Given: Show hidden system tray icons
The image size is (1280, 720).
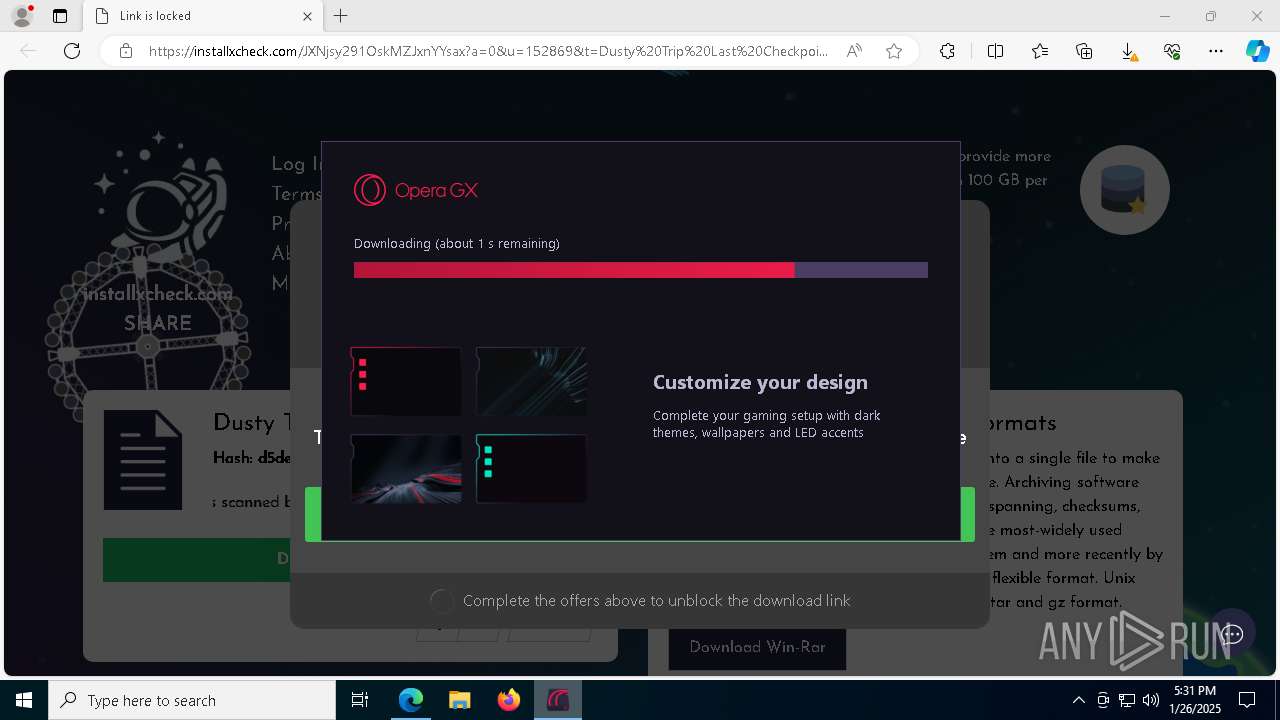Looking at the screenshot, I should 1079,700.
